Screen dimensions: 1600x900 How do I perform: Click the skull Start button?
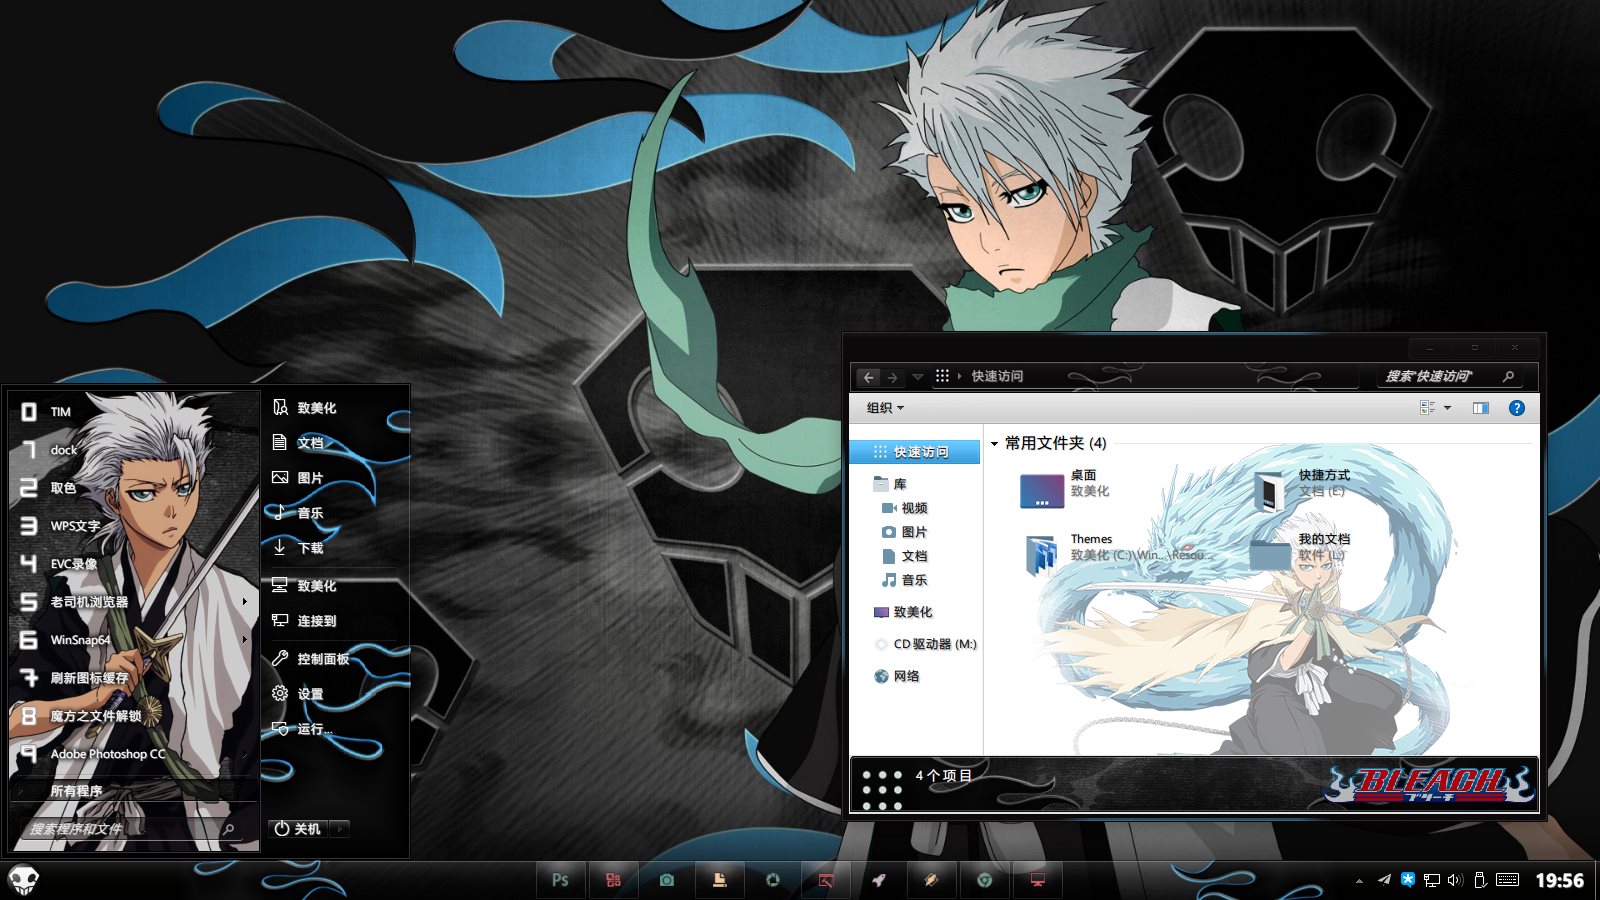pos(23,880)
